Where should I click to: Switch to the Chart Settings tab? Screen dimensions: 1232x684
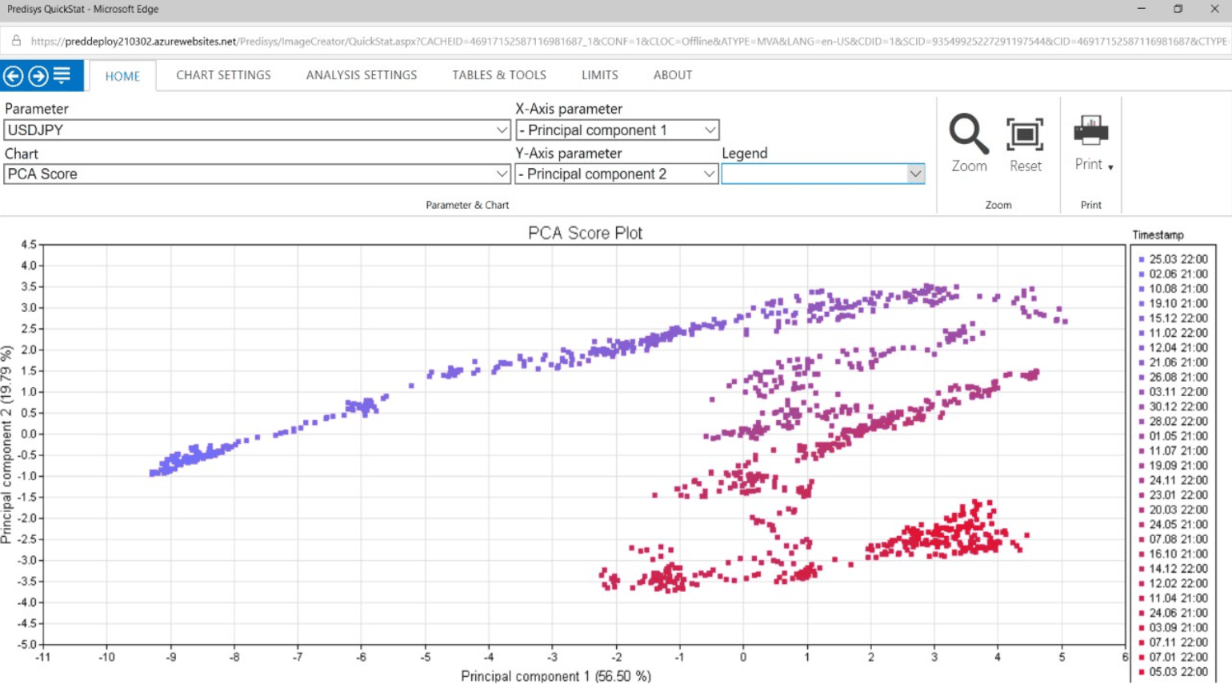223,75
